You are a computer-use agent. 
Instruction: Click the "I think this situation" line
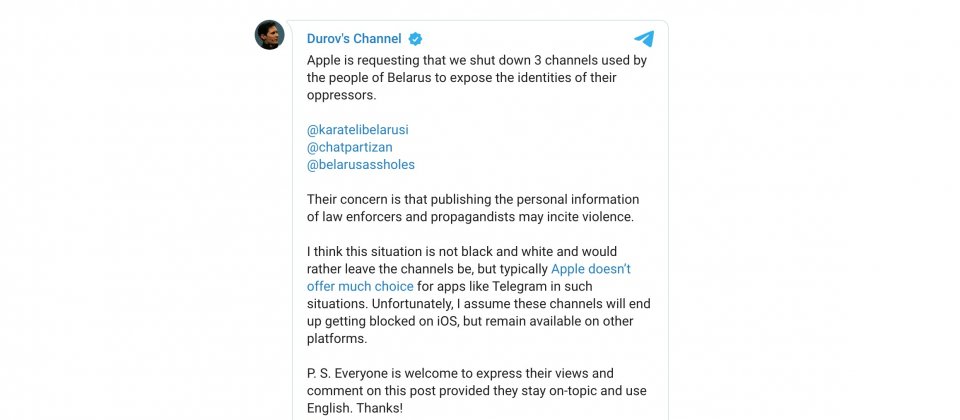[462, 252]
